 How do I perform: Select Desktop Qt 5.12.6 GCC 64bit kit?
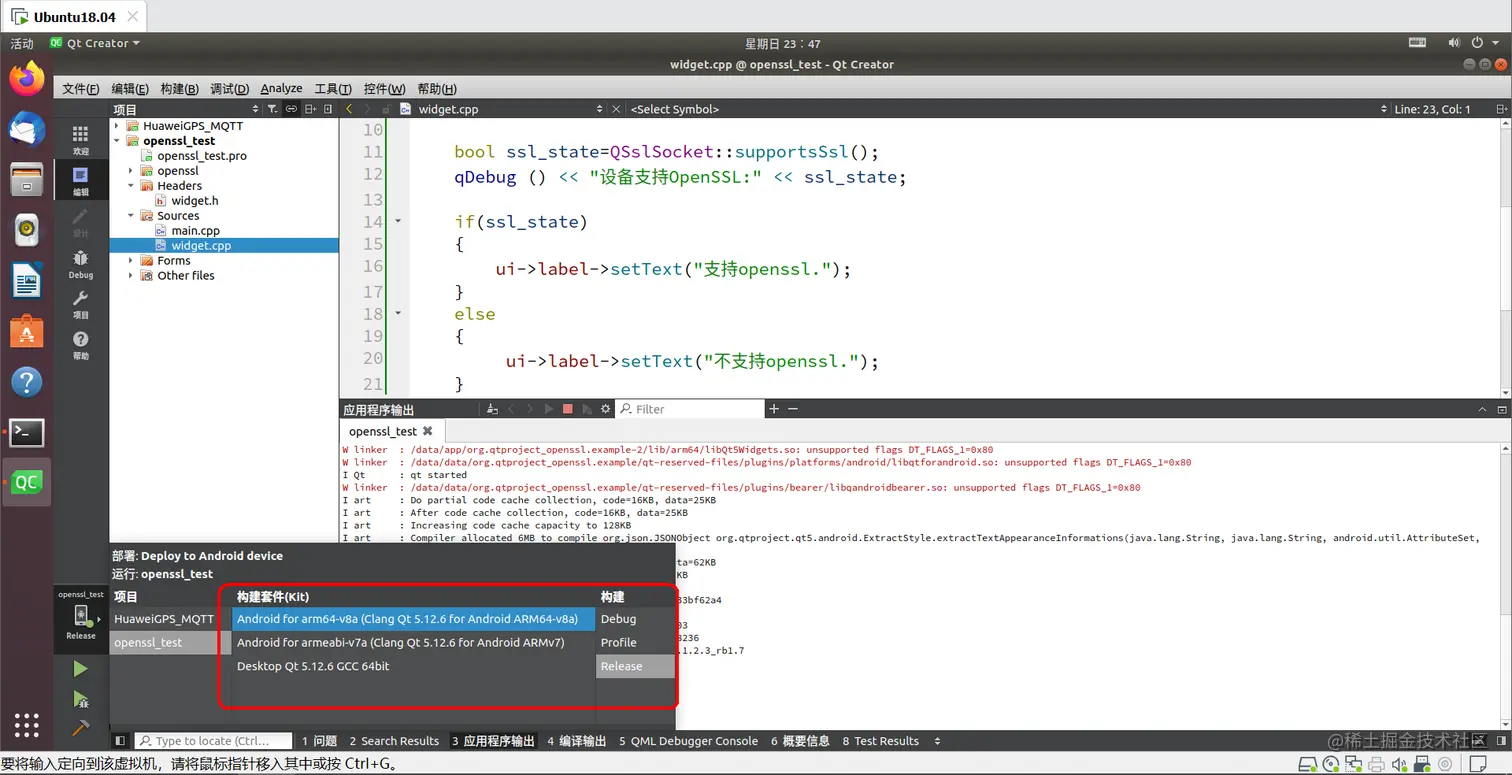413,666
